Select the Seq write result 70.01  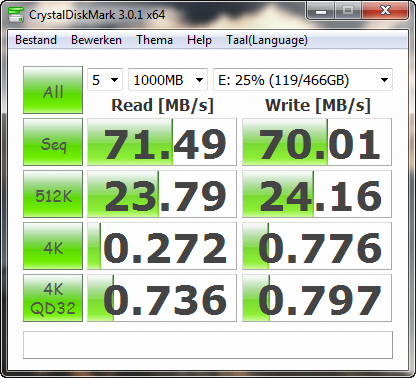(x=317, y=142)
